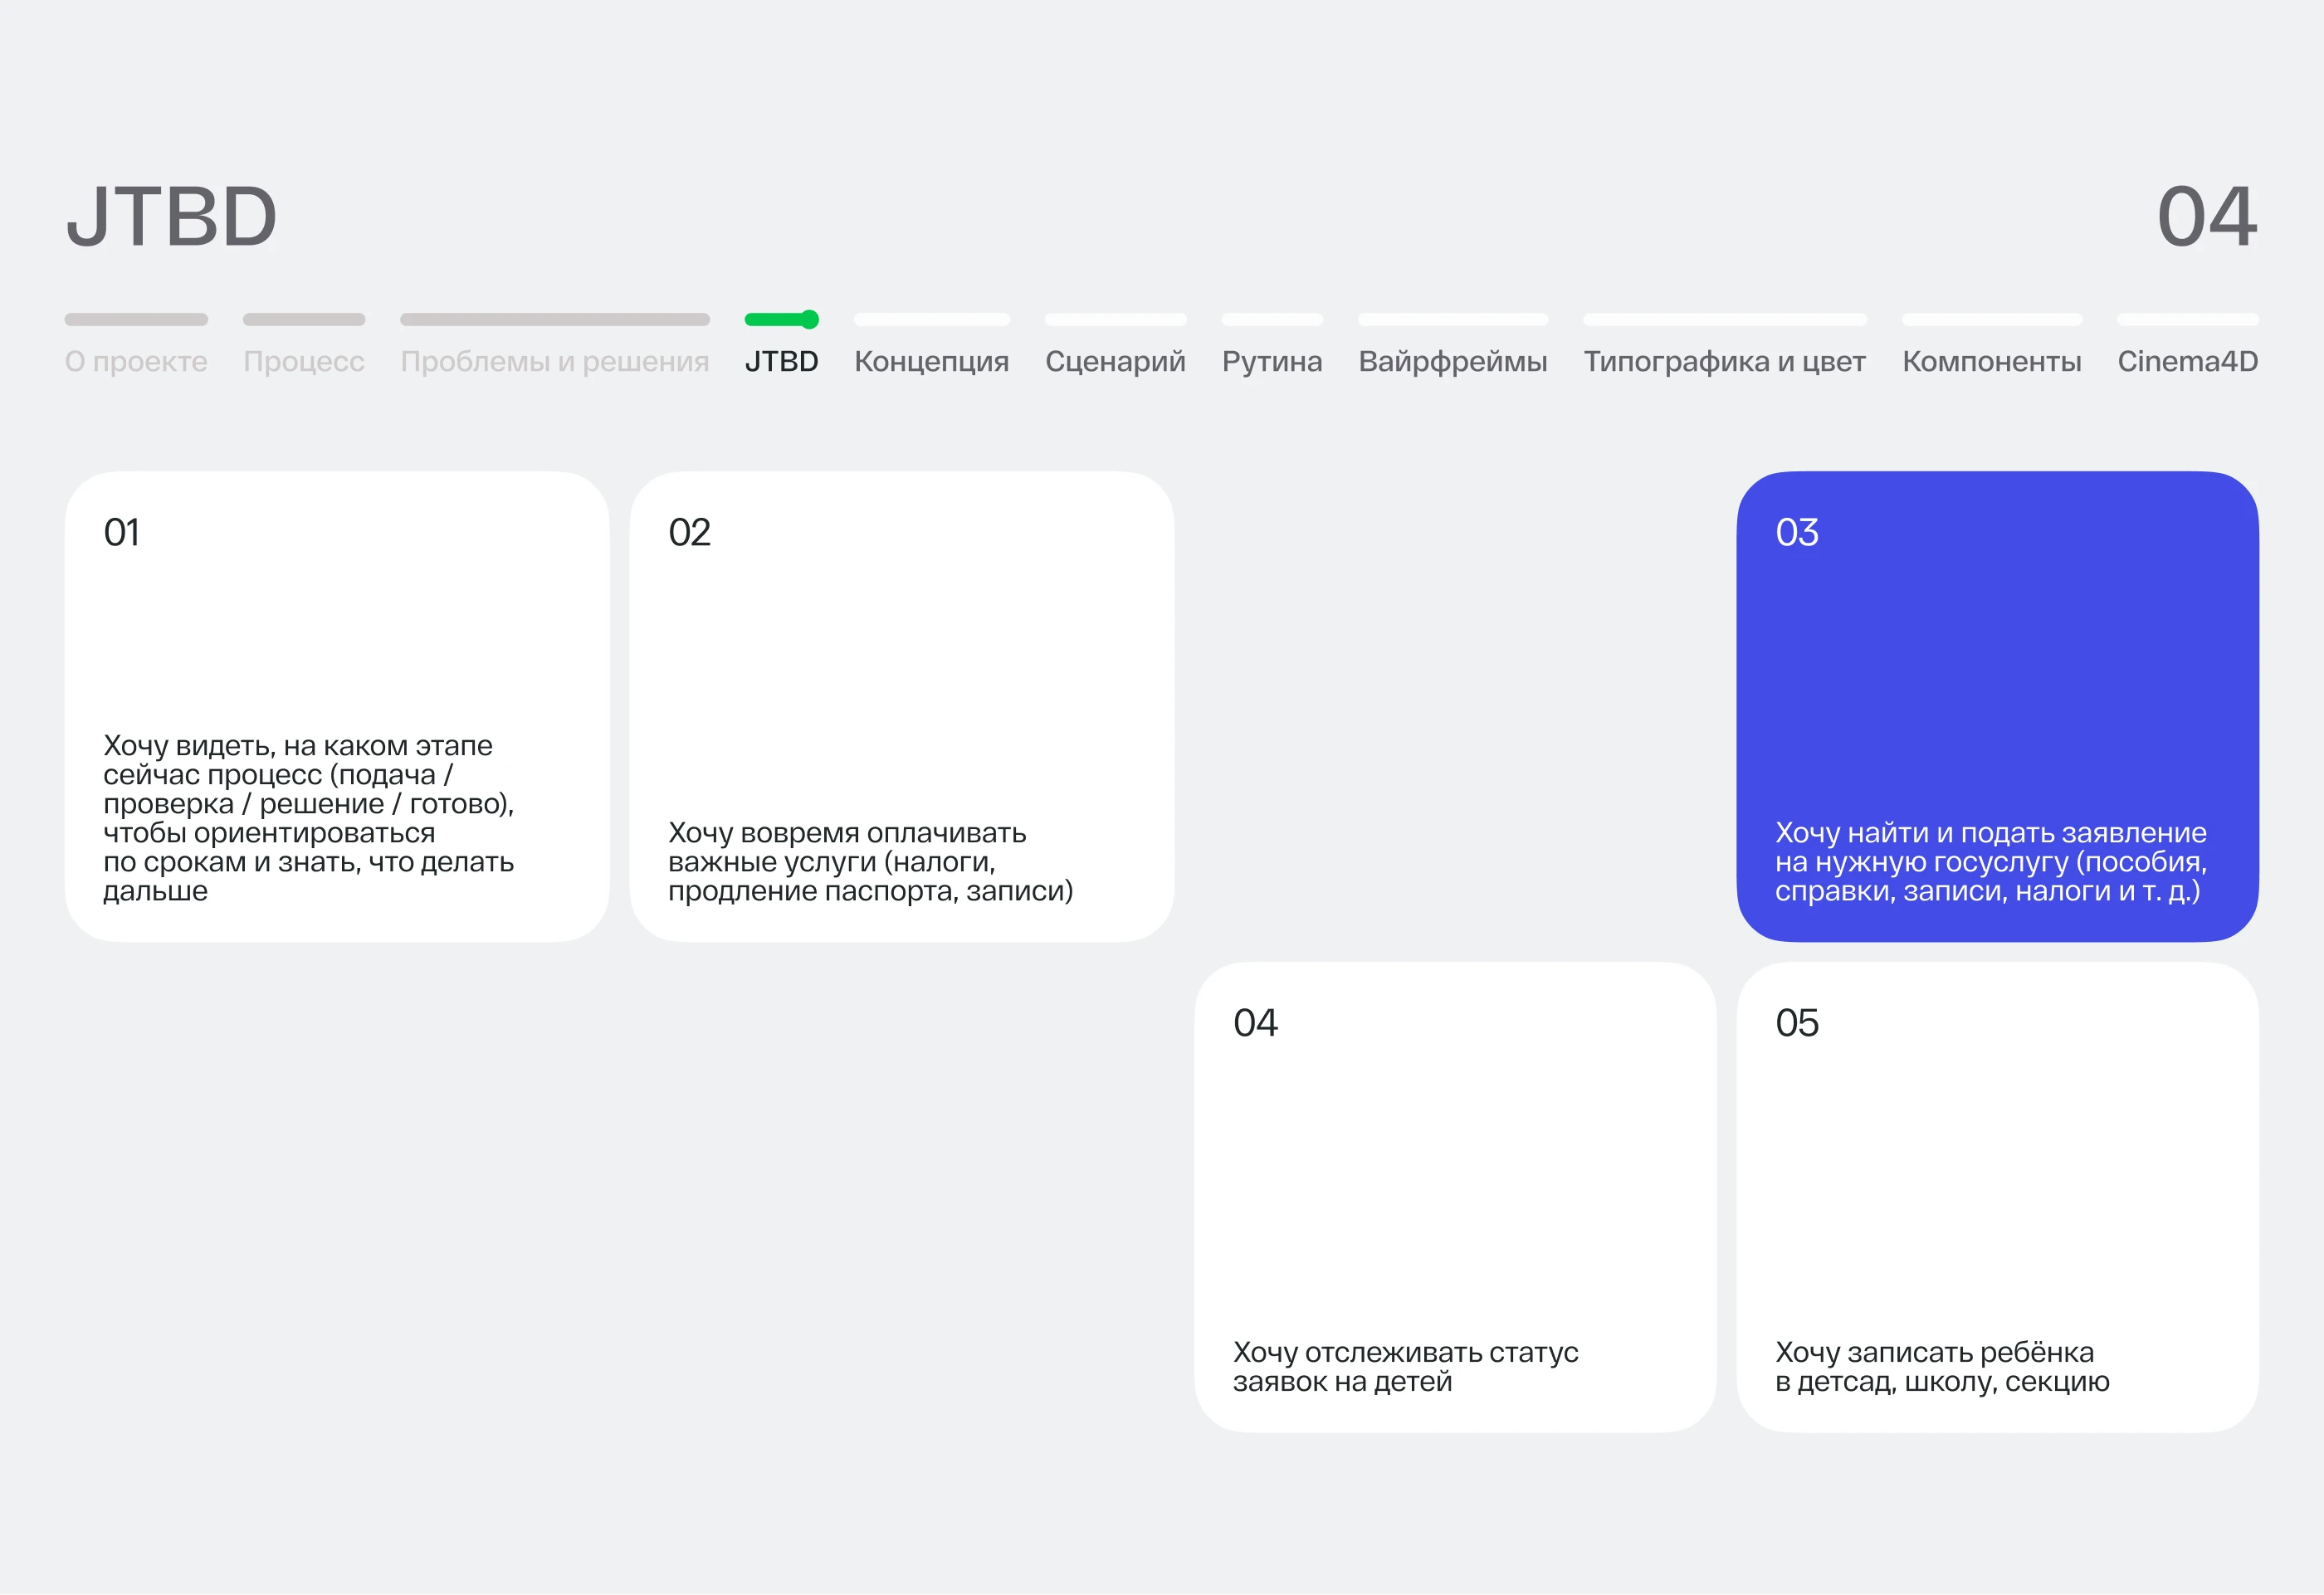This screenshot has width=2324, height=1595.
Task: Switch to the Процесс section
Action: click(x=303, y=361)
